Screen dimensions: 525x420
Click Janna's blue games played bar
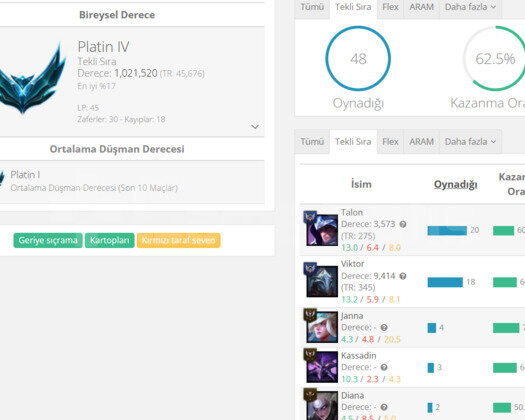coord(432,328)
